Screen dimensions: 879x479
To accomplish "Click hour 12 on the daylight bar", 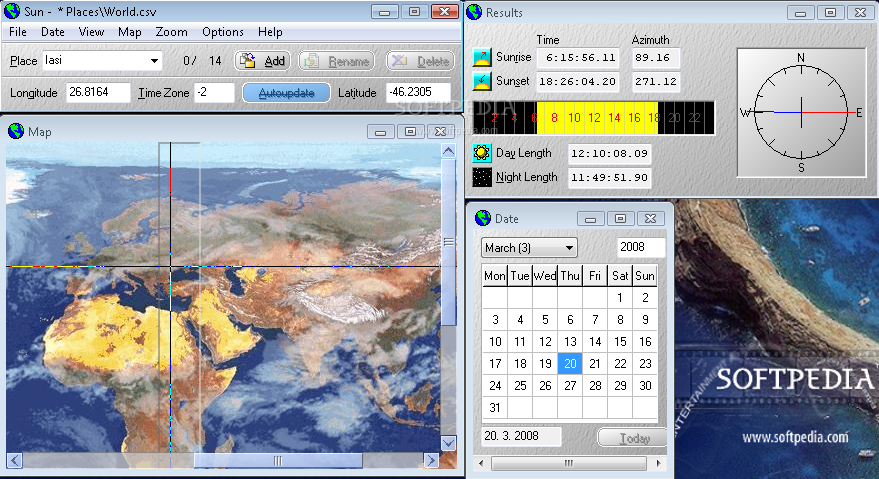I will [594, 118].
